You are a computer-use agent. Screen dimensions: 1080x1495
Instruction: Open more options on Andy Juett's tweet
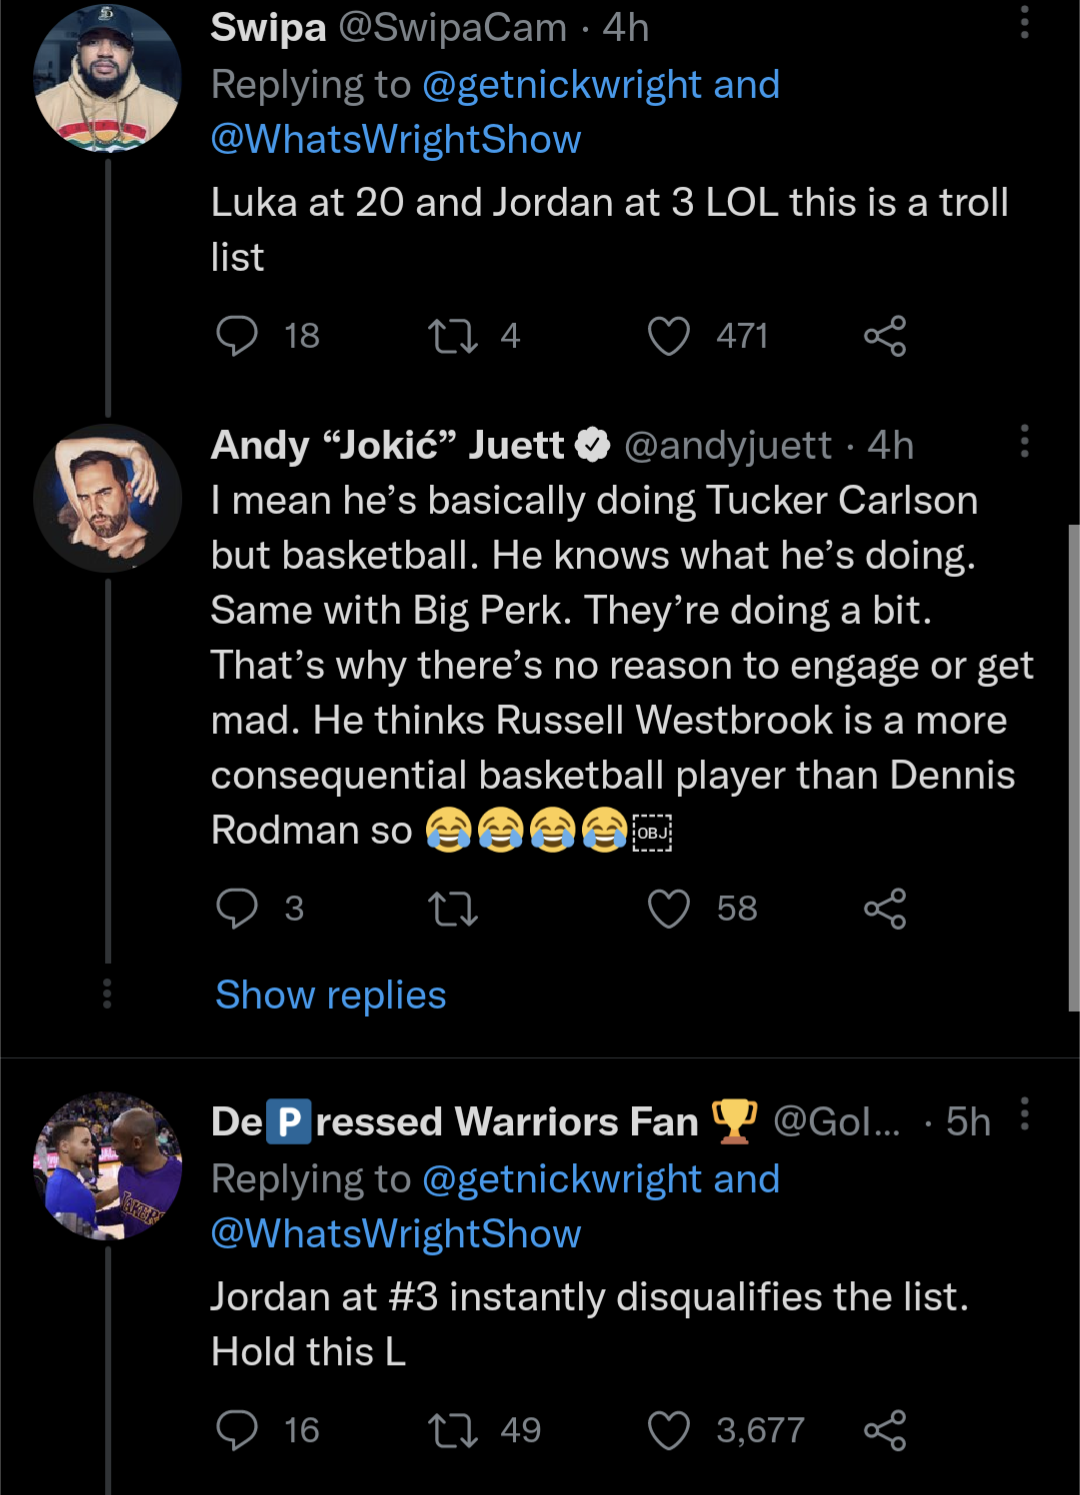pyautogui.click(x=1024, y=441)
